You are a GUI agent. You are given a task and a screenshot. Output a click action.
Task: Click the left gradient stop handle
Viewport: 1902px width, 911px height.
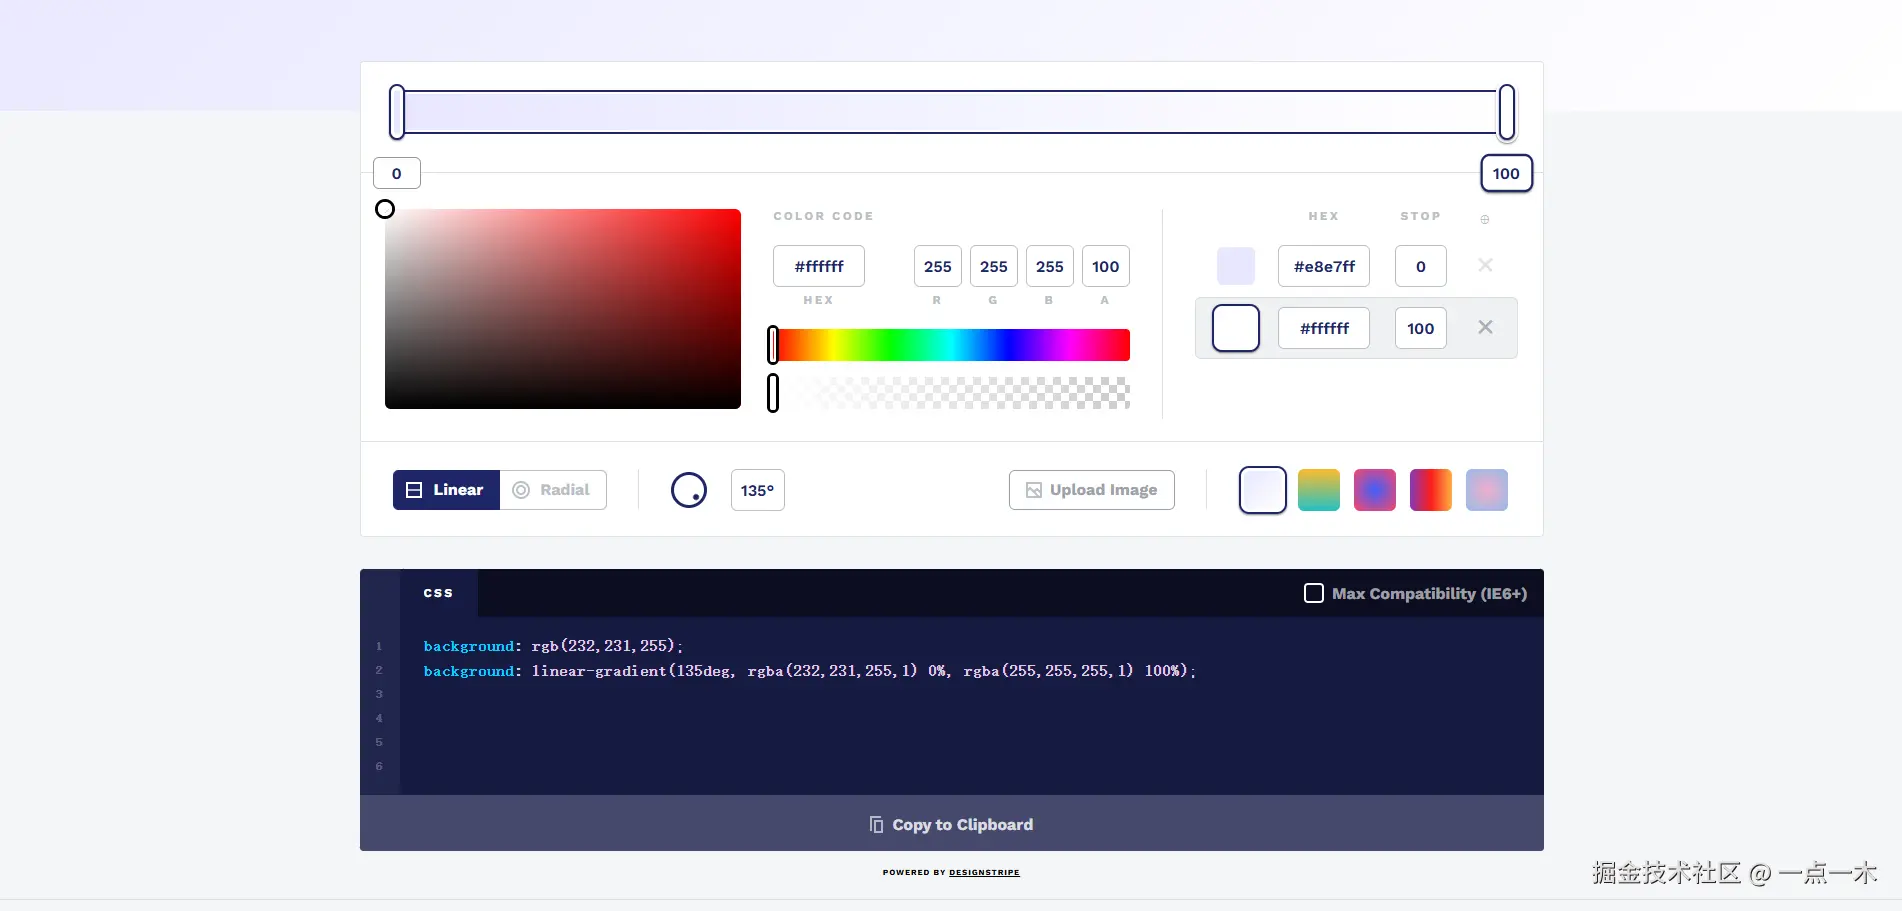(397, 111)
